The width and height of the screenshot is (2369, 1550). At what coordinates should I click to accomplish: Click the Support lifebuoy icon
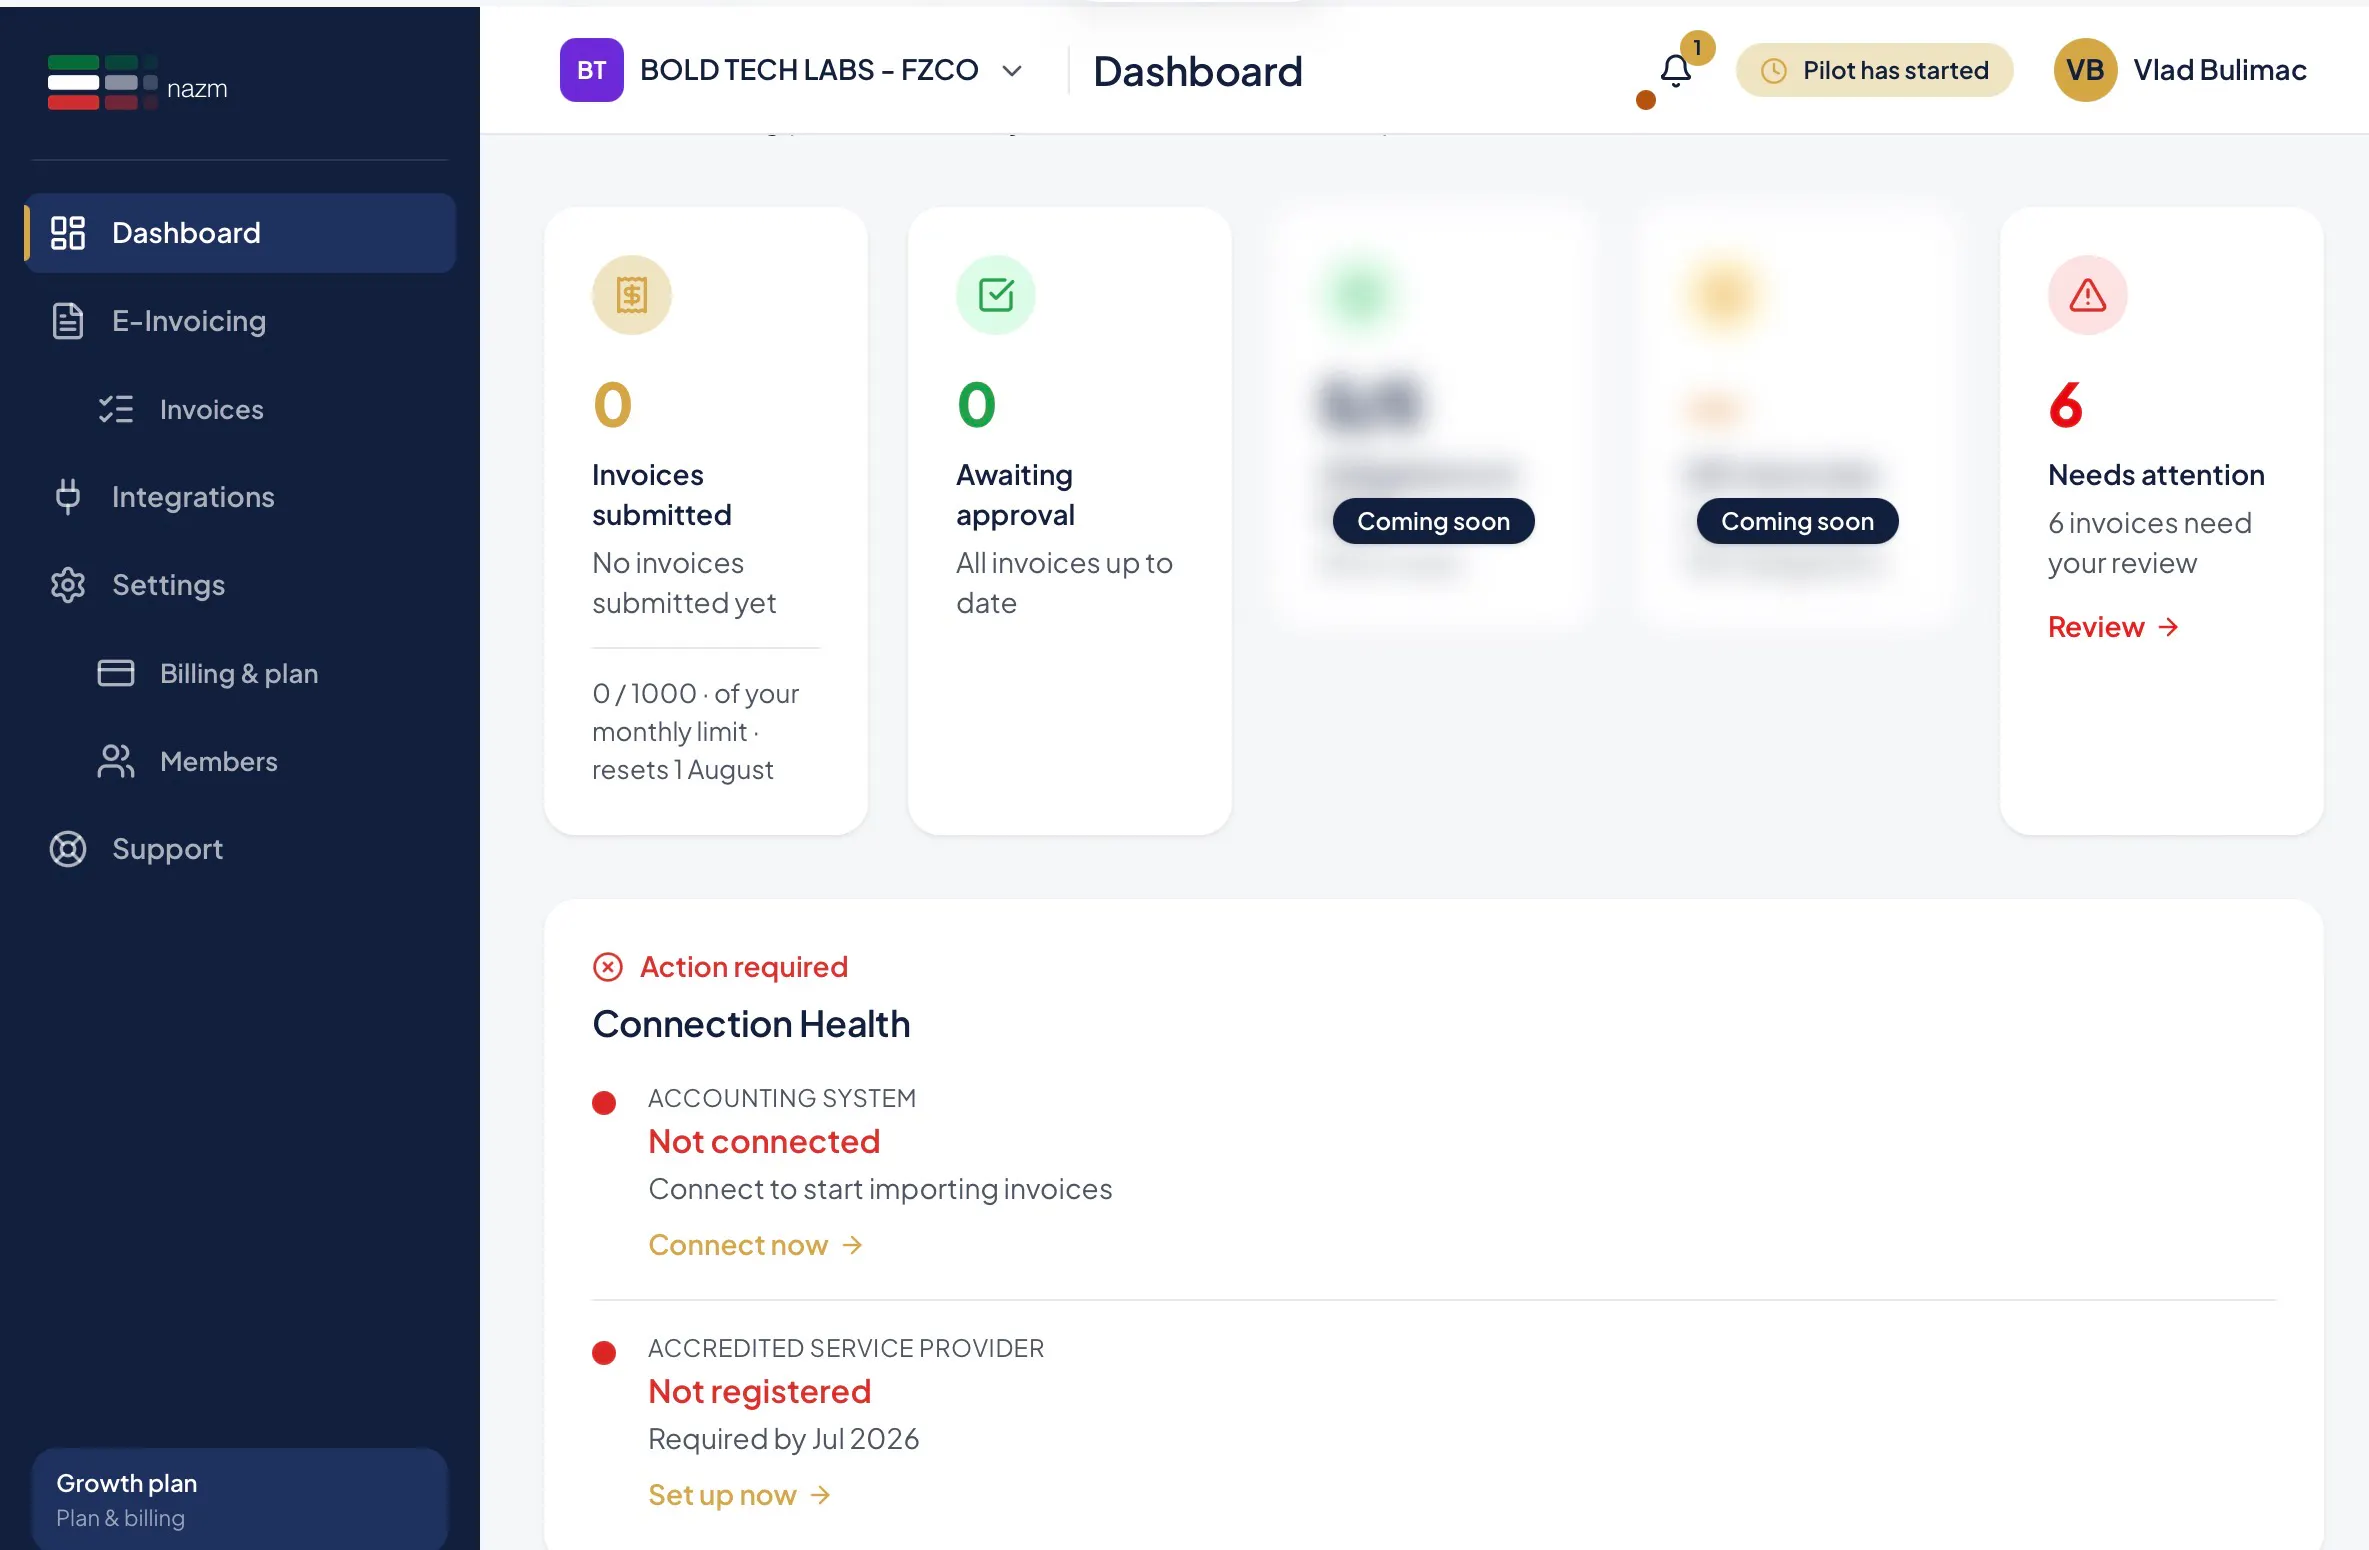tap(68, 849)
